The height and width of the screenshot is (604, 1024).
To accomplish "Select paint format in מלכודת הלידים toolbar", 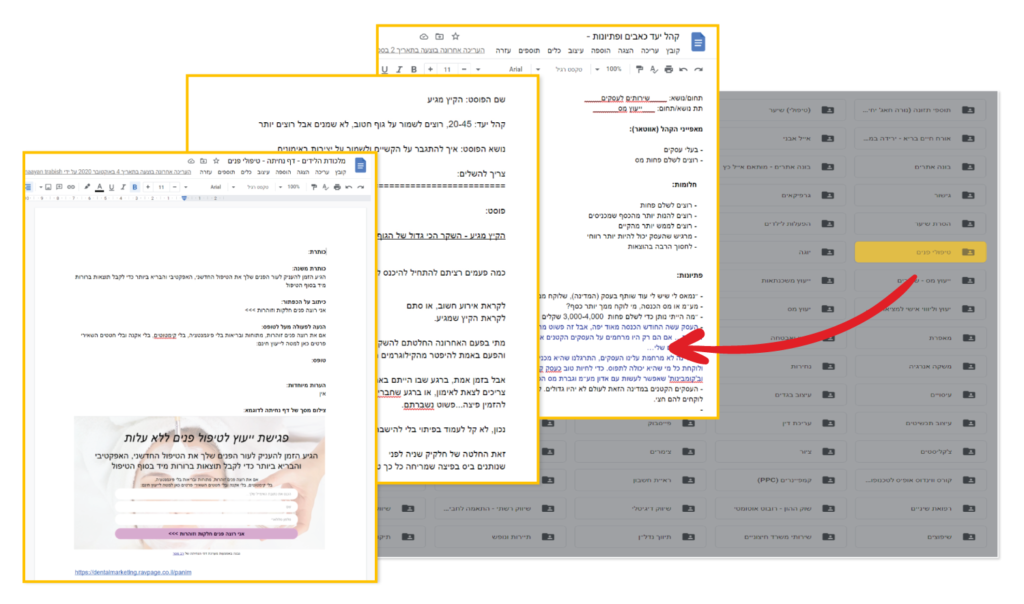I will (x=314, y=187).
